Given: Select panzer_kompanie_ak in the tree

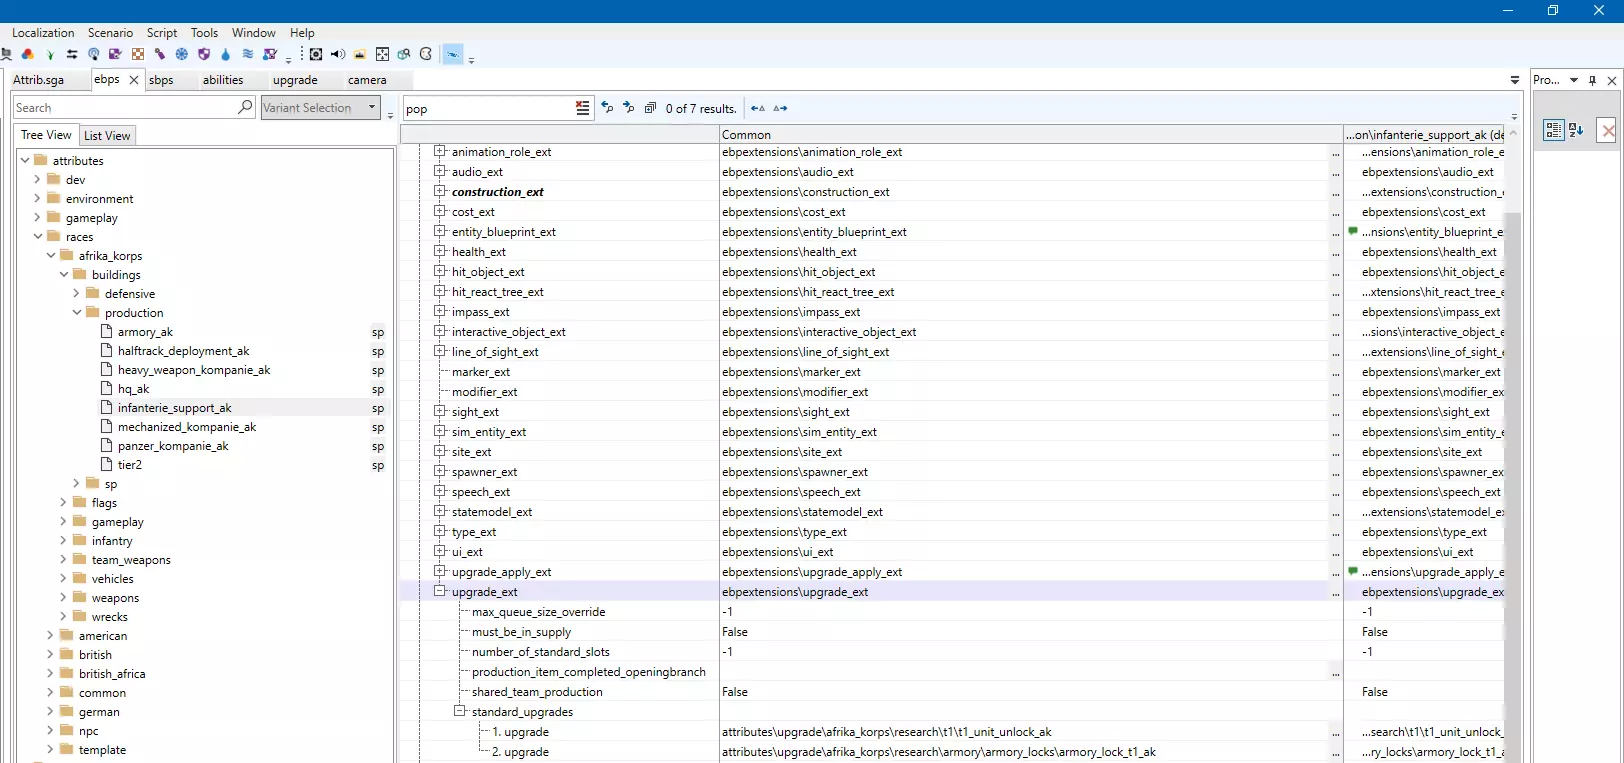Looking at the screenshot, I should (173, 446).
